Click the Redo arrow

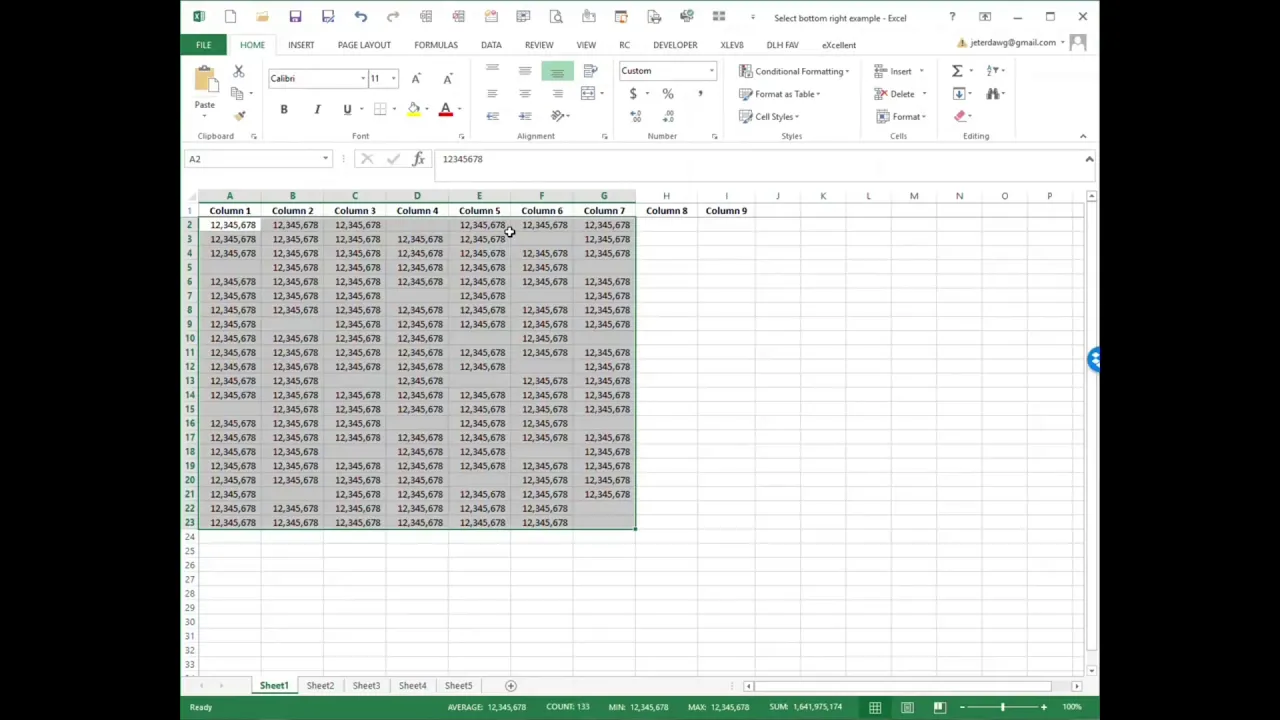(392, 17)
